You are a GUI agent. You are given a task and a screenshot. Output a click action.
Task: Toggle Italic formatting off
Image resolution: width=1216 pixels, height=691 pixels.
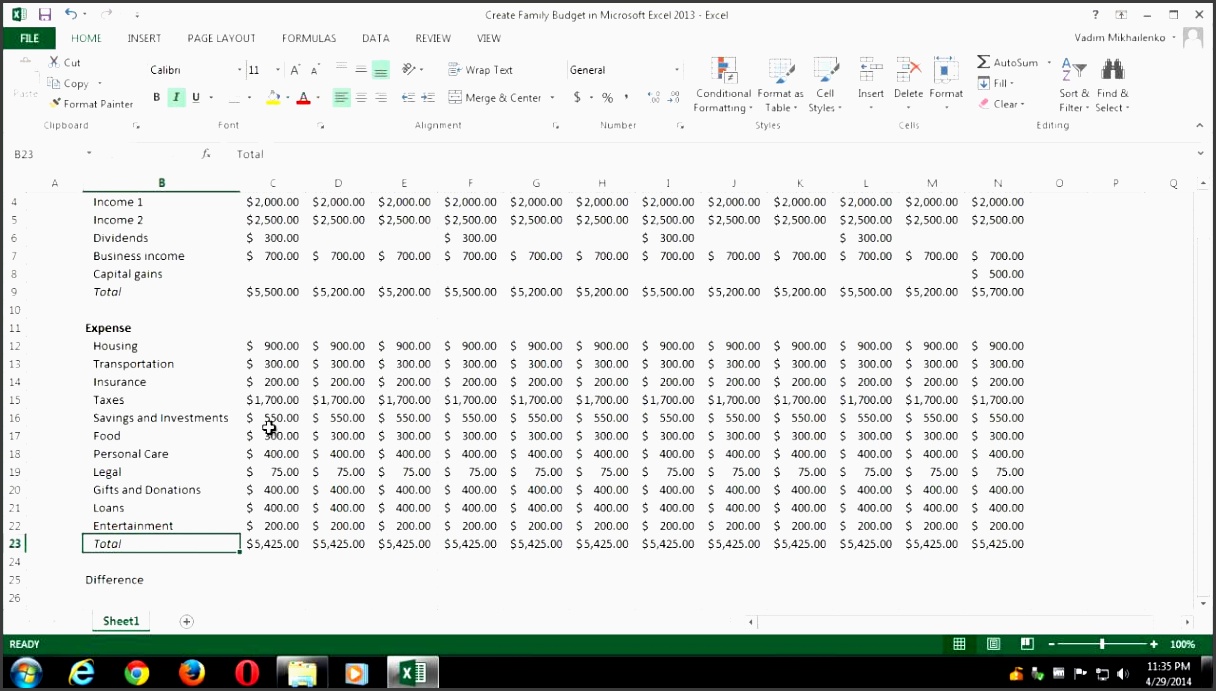pyautogui.click(x=176, y=98)
